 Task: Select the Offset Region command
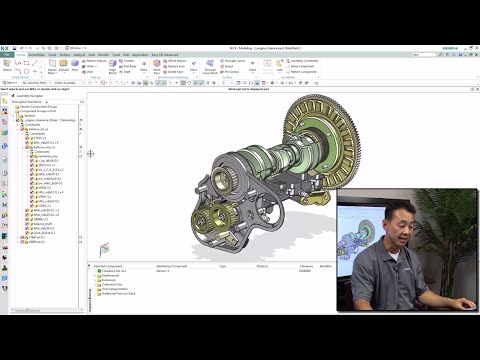[175, 61]
